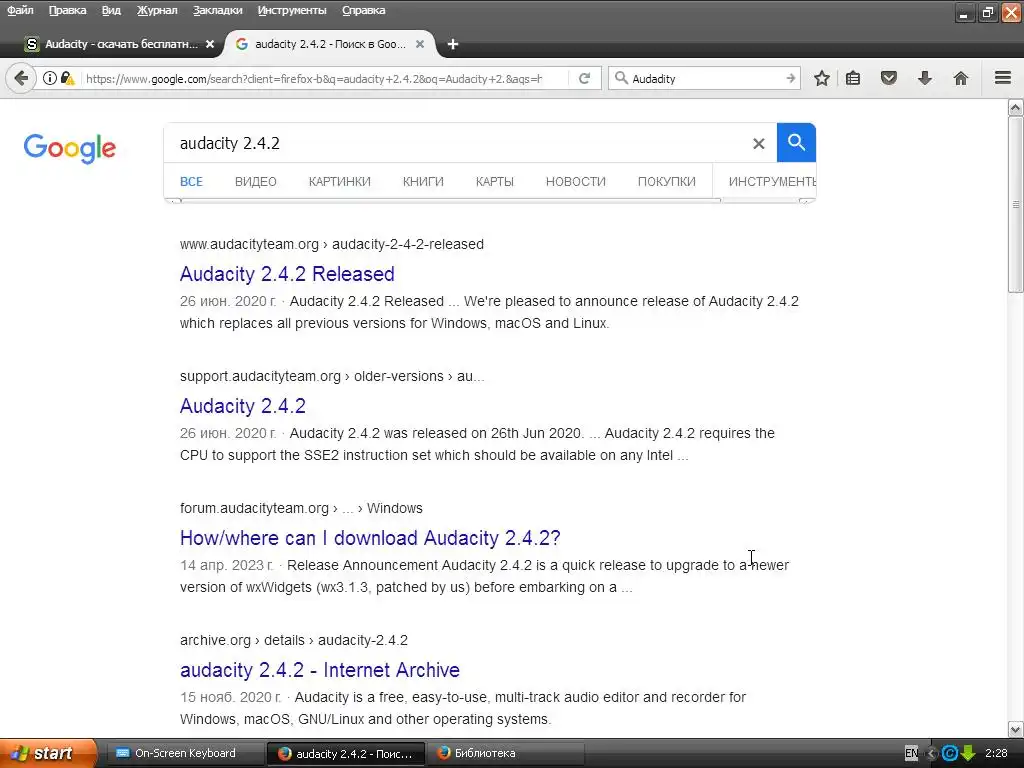1024x768 pixels.
Task: Go to the home page icon
Action: 961,78
